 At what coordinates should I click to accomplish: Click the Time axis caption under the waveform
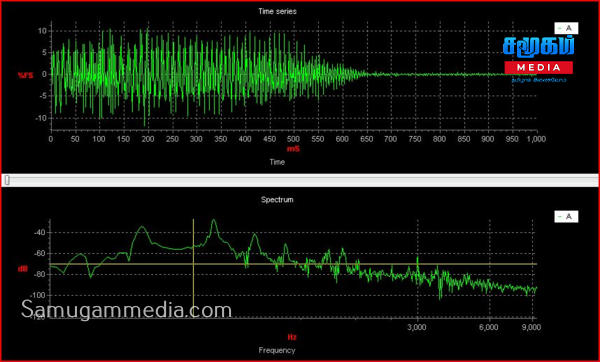pyautogui.click(x=277, y=162)
